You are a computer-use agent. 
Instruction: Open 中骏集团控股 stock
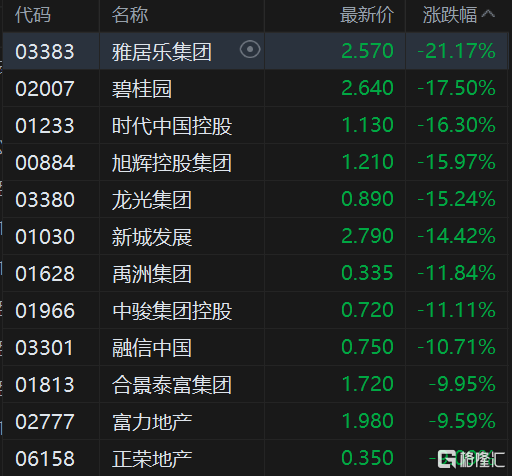tap(172, 311)
